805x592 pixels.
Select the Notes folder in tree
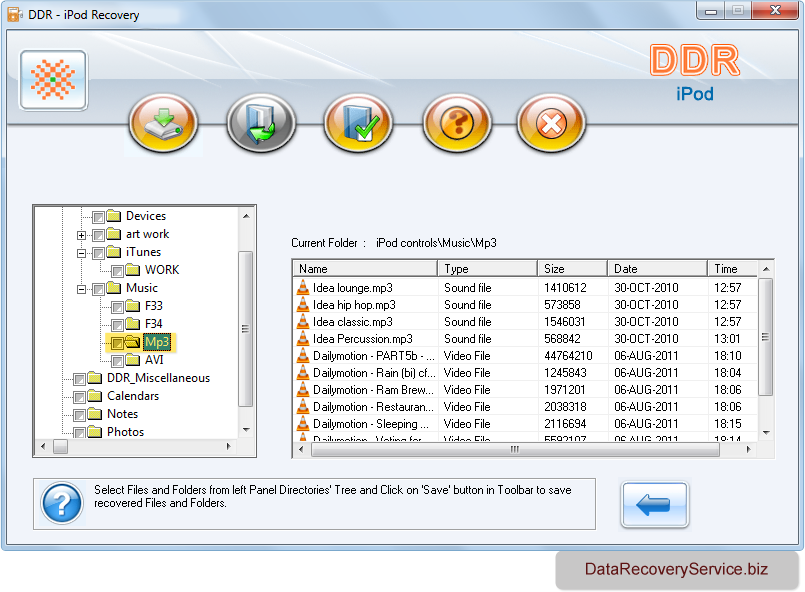click(x=122, y=414)
